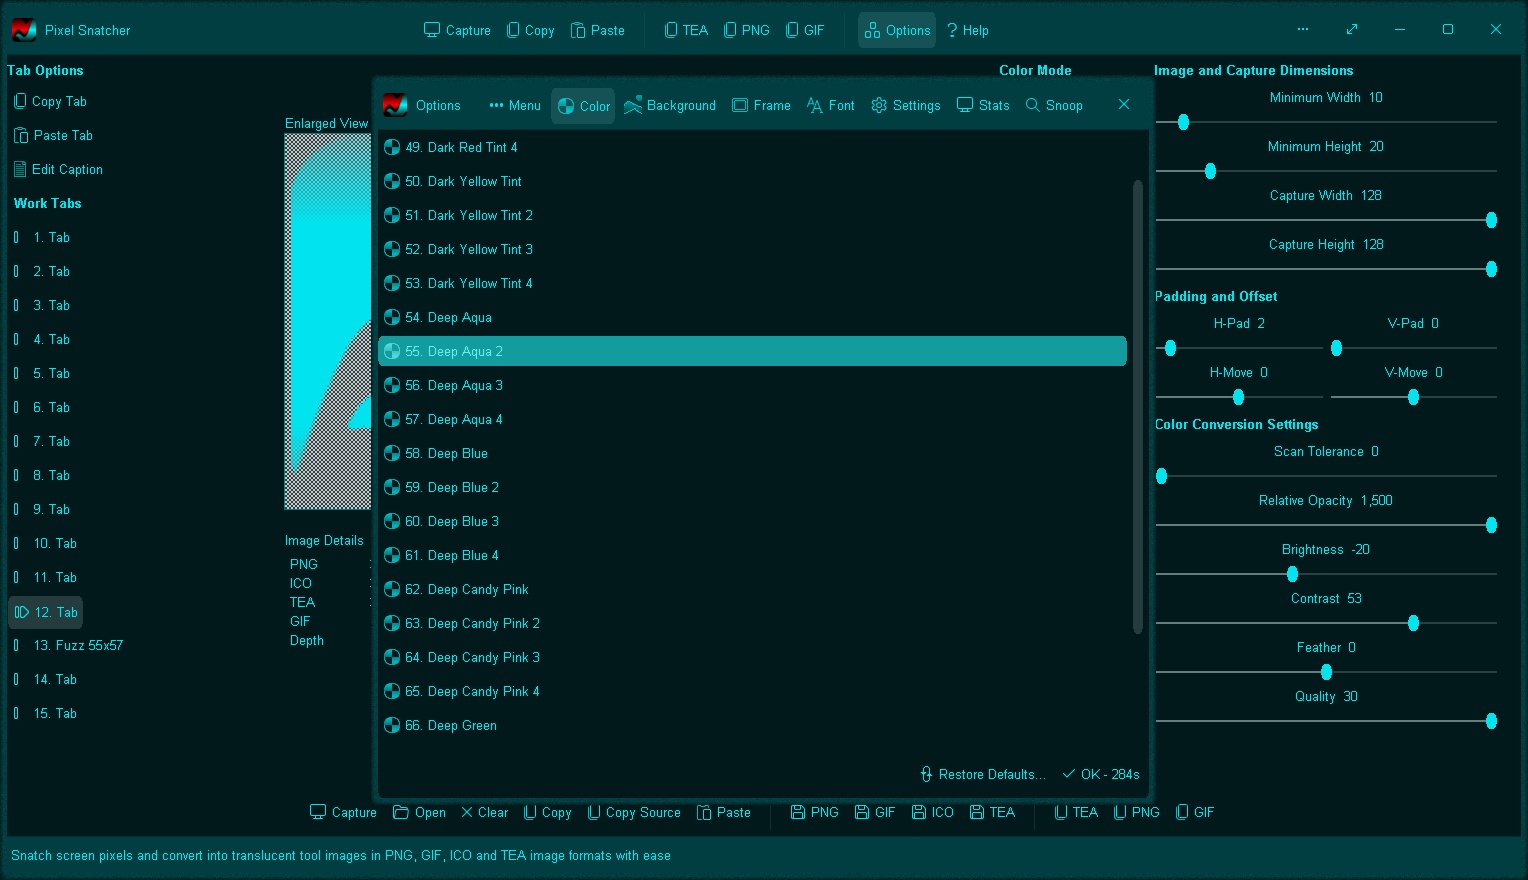This screenshot has width=1528, height=880.
Task: Confirm settings with the OK button
Action: (1100, 774)
